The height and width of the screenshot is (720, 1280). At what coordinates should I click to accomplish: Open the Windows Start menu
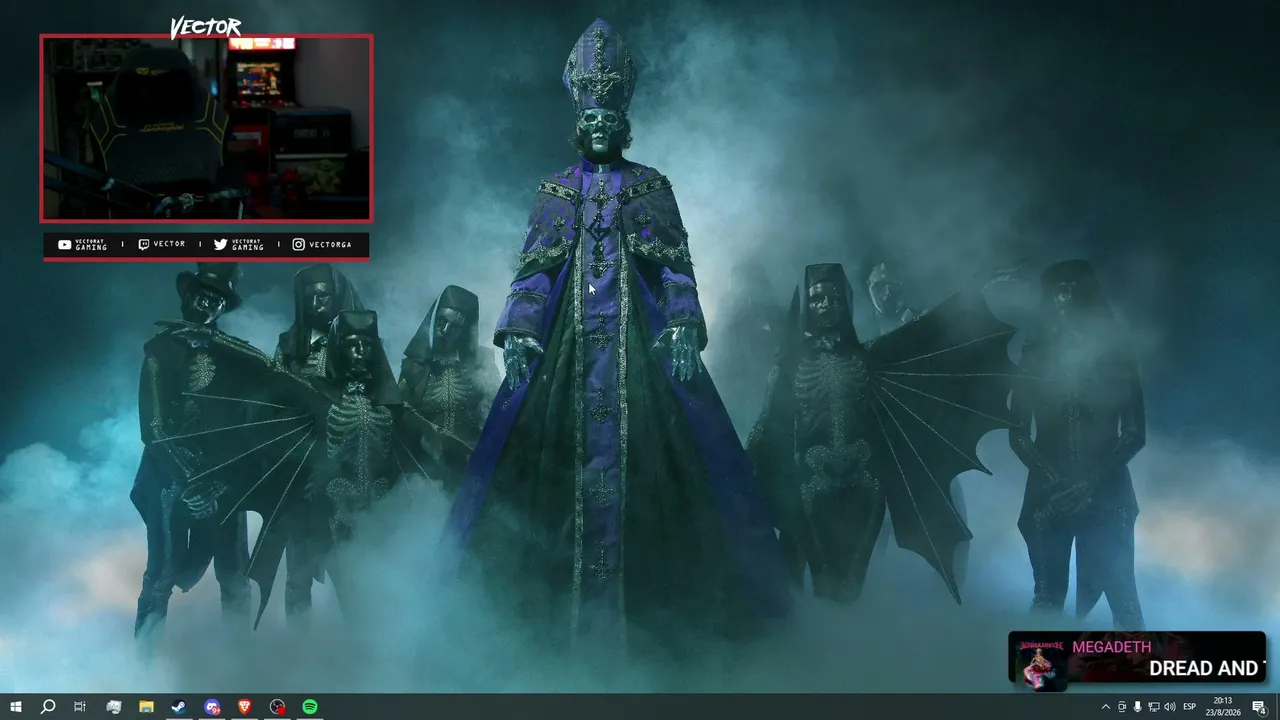point(16,707)
